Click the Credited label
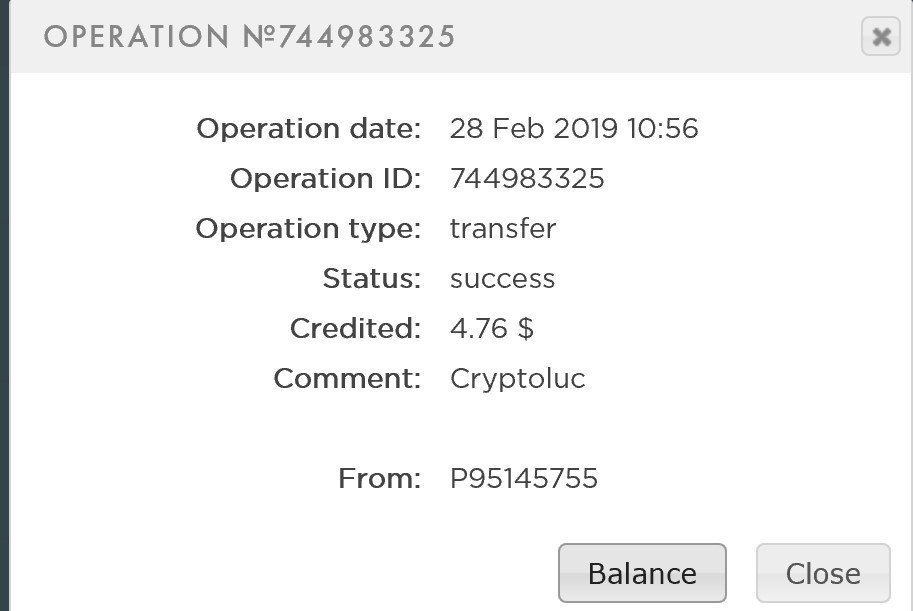The image size is (913, 611). click(x=355, y=329)
